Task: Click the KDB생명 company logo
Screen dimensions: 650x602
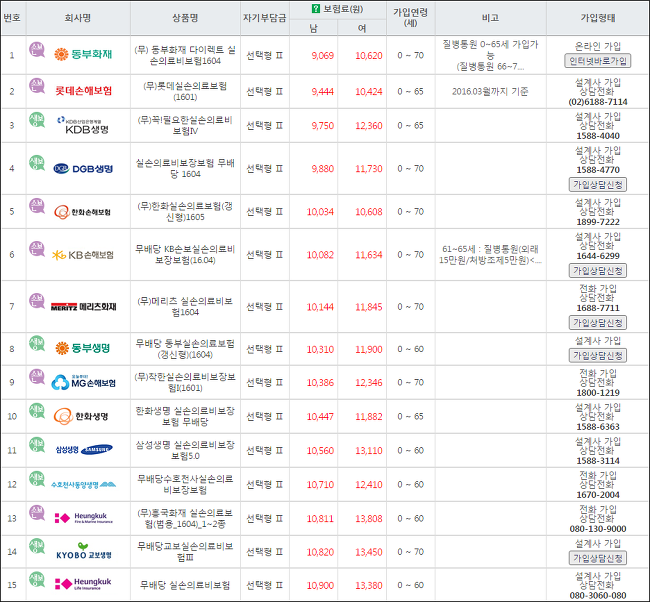Action: coord(83,125)
